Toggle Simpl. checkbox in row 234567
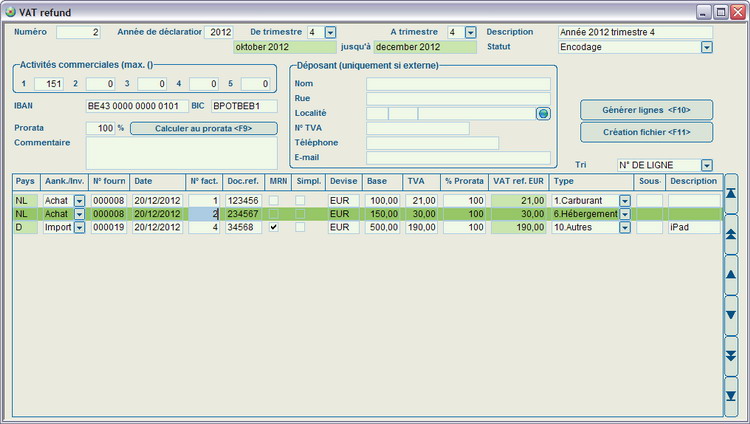750x424 pixels. click(x=300, y=214)
